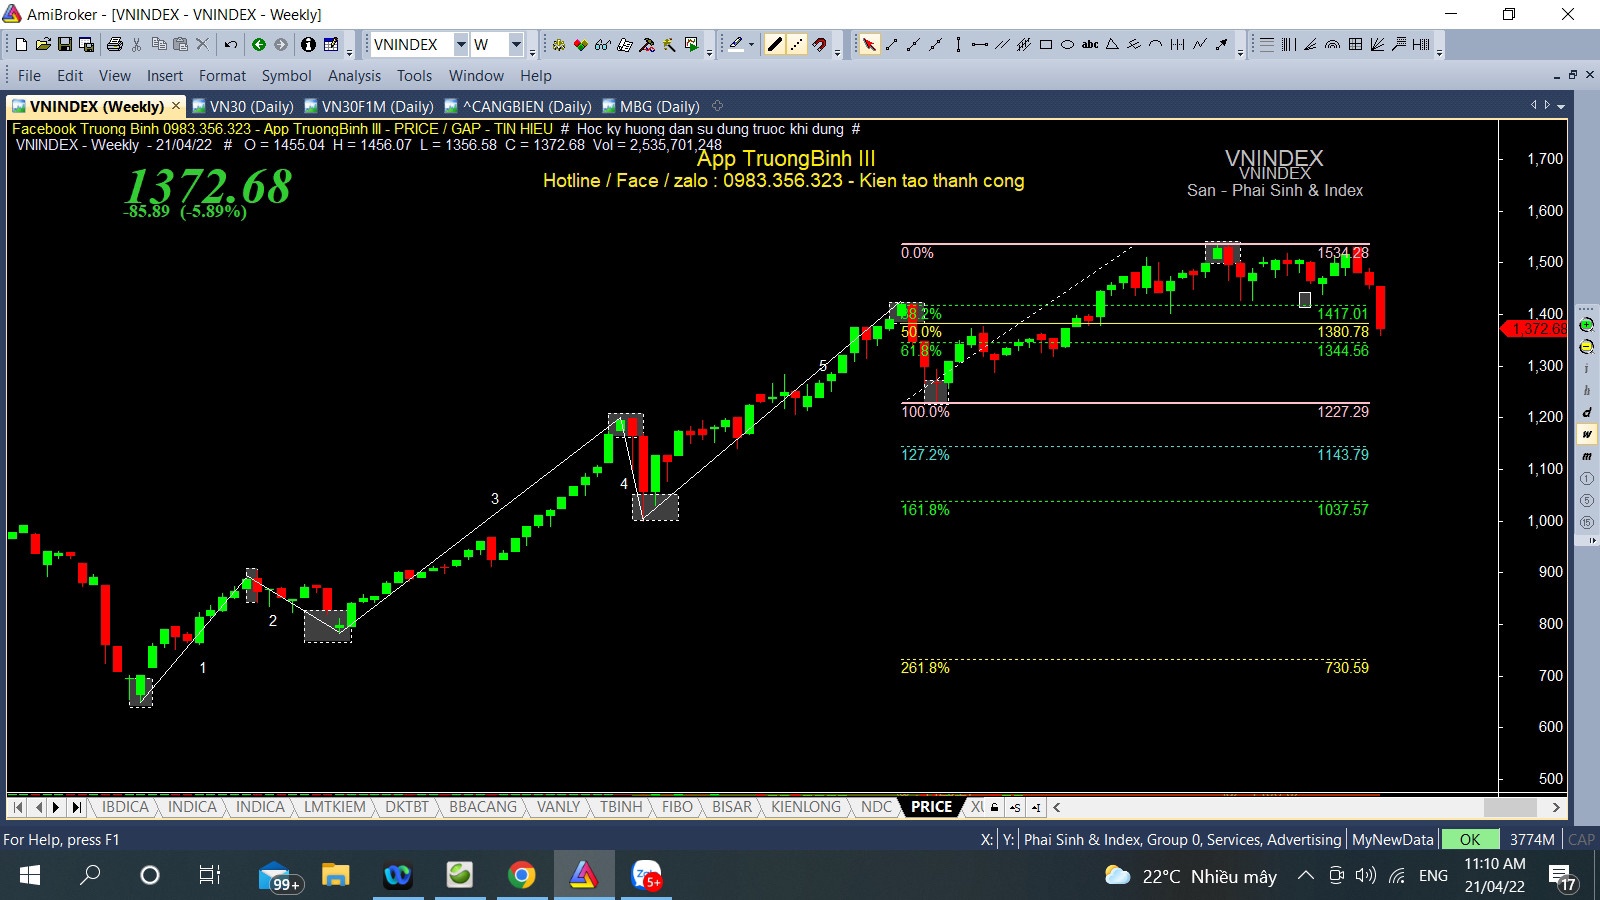Image resolution: width=1600 pixels, height=900 pixels.
Task: Select the 5-minute interval button
Action: click(x=1586, y=501)
